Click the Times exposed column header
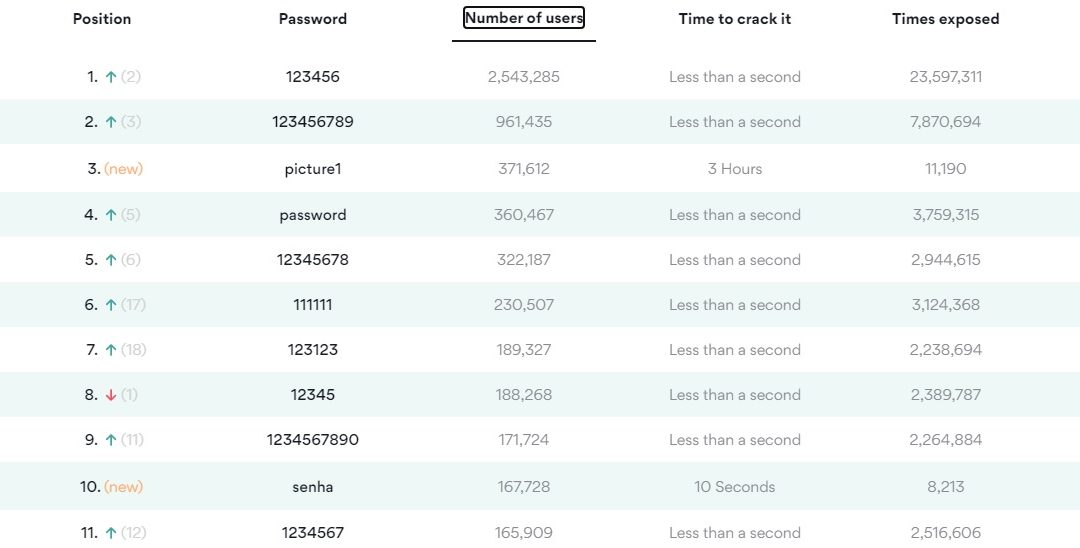Viewport: 1080px width, 548px height. pos(946,19)
